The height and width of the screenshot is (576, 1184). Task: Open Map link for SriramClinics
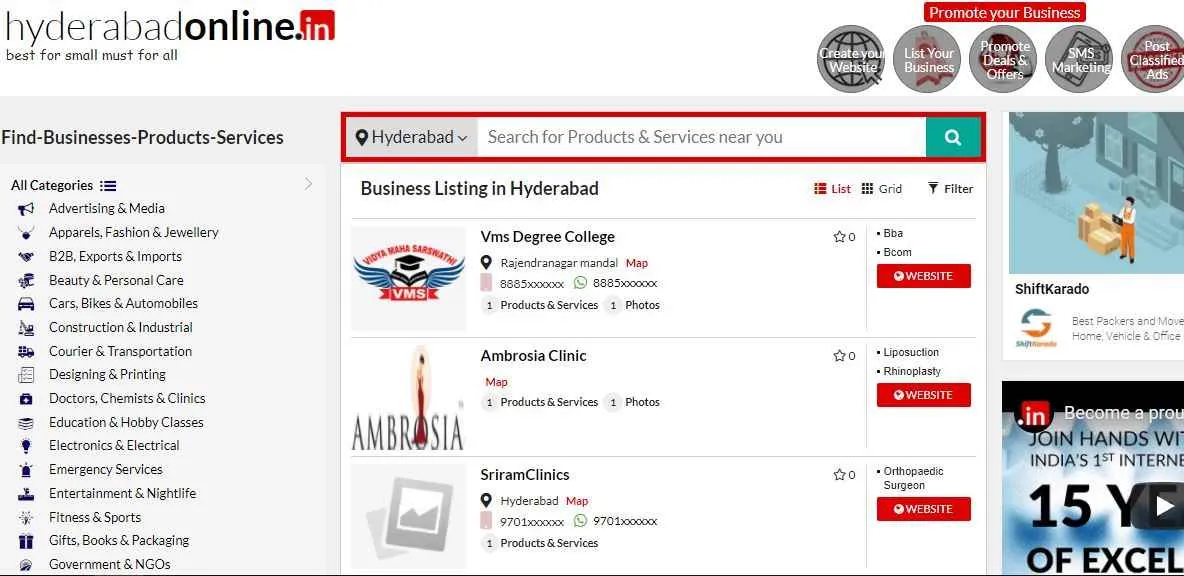coord(577,501)
